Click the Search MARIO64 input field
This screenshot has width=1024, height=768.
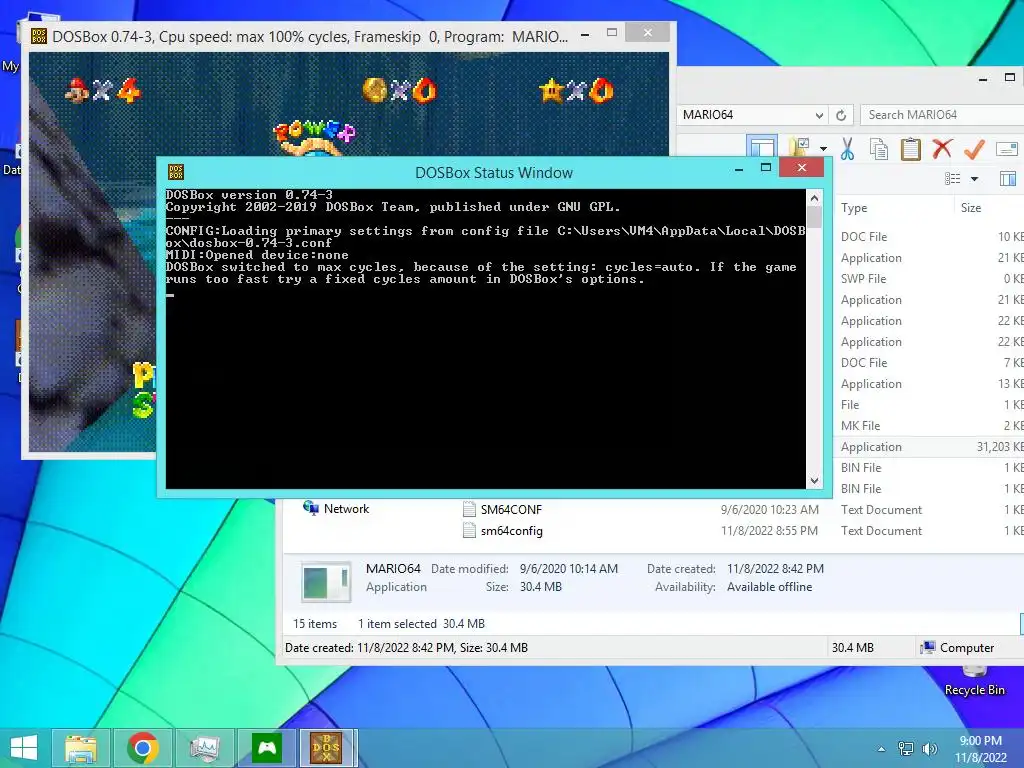click(942, 115)
